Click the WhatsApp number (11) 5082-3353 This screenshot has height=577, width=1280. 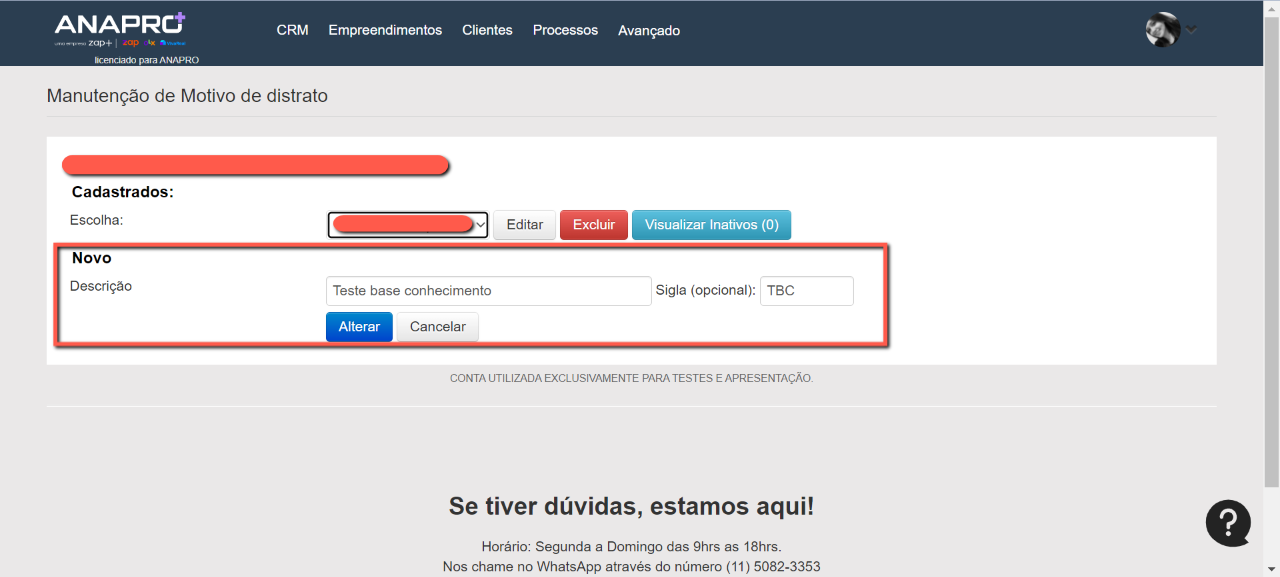click(x=773, y=567)
